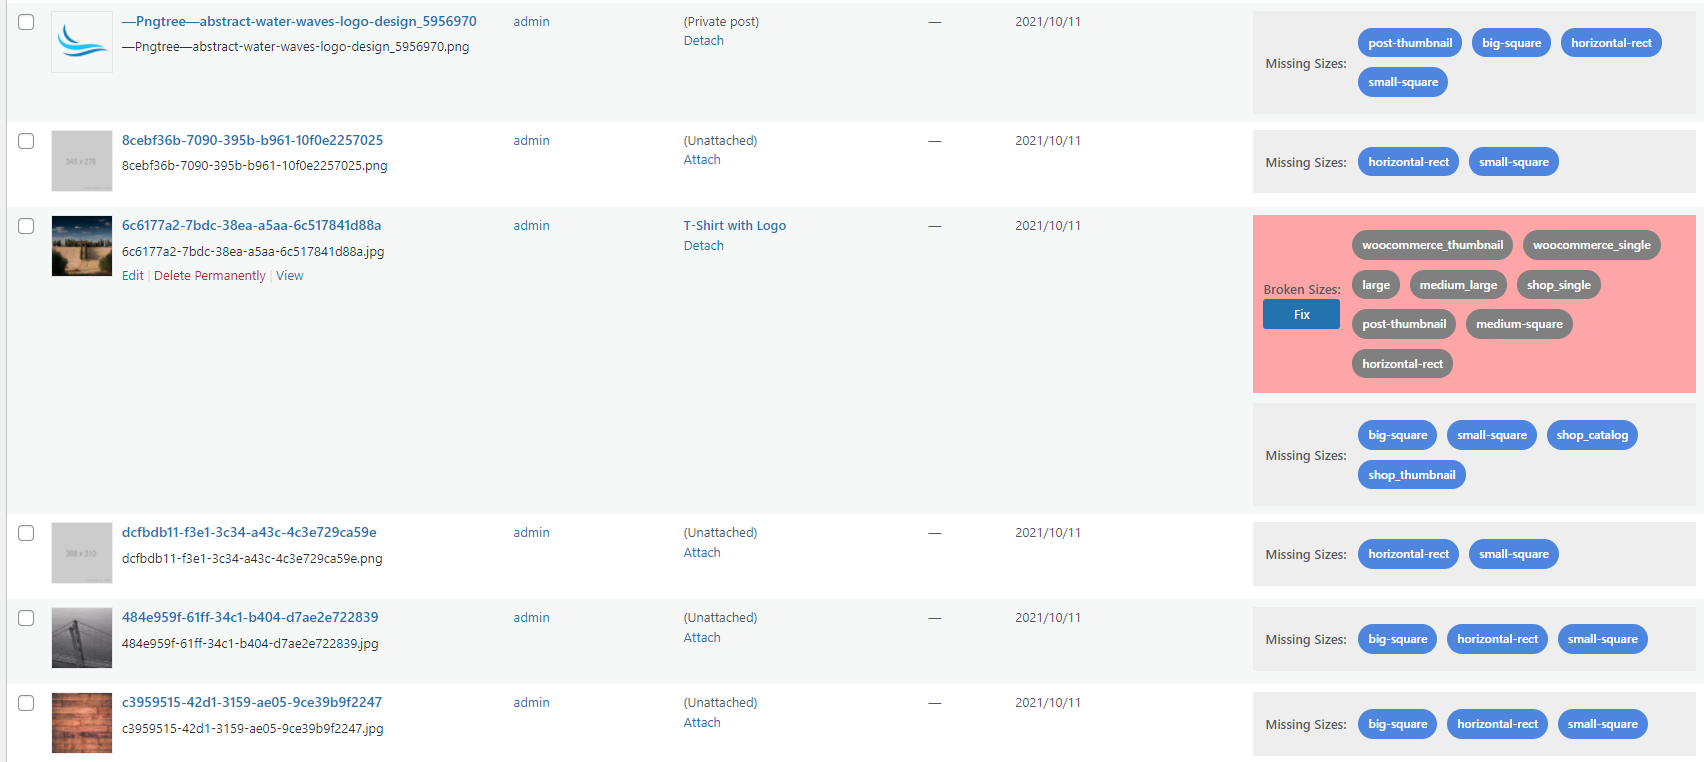Check the checkbox for c3959515 image row
1704x762 pixels.
[x=26, y=702]
